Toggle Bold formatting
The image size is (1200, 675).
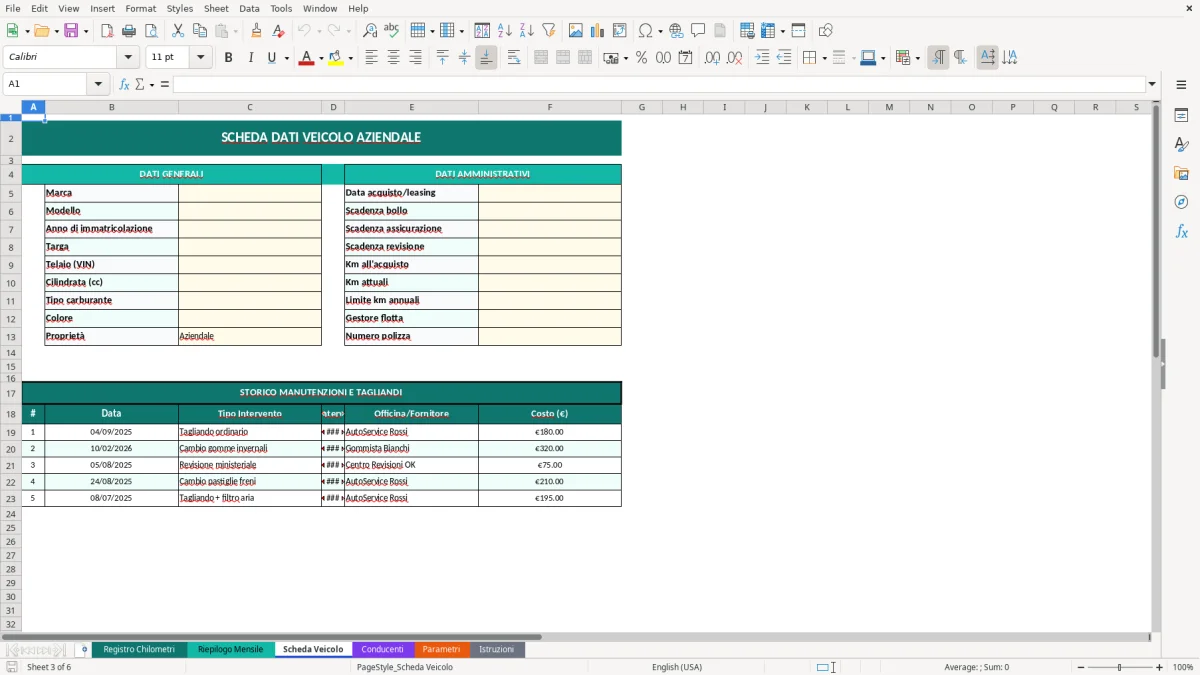[228, 58]
